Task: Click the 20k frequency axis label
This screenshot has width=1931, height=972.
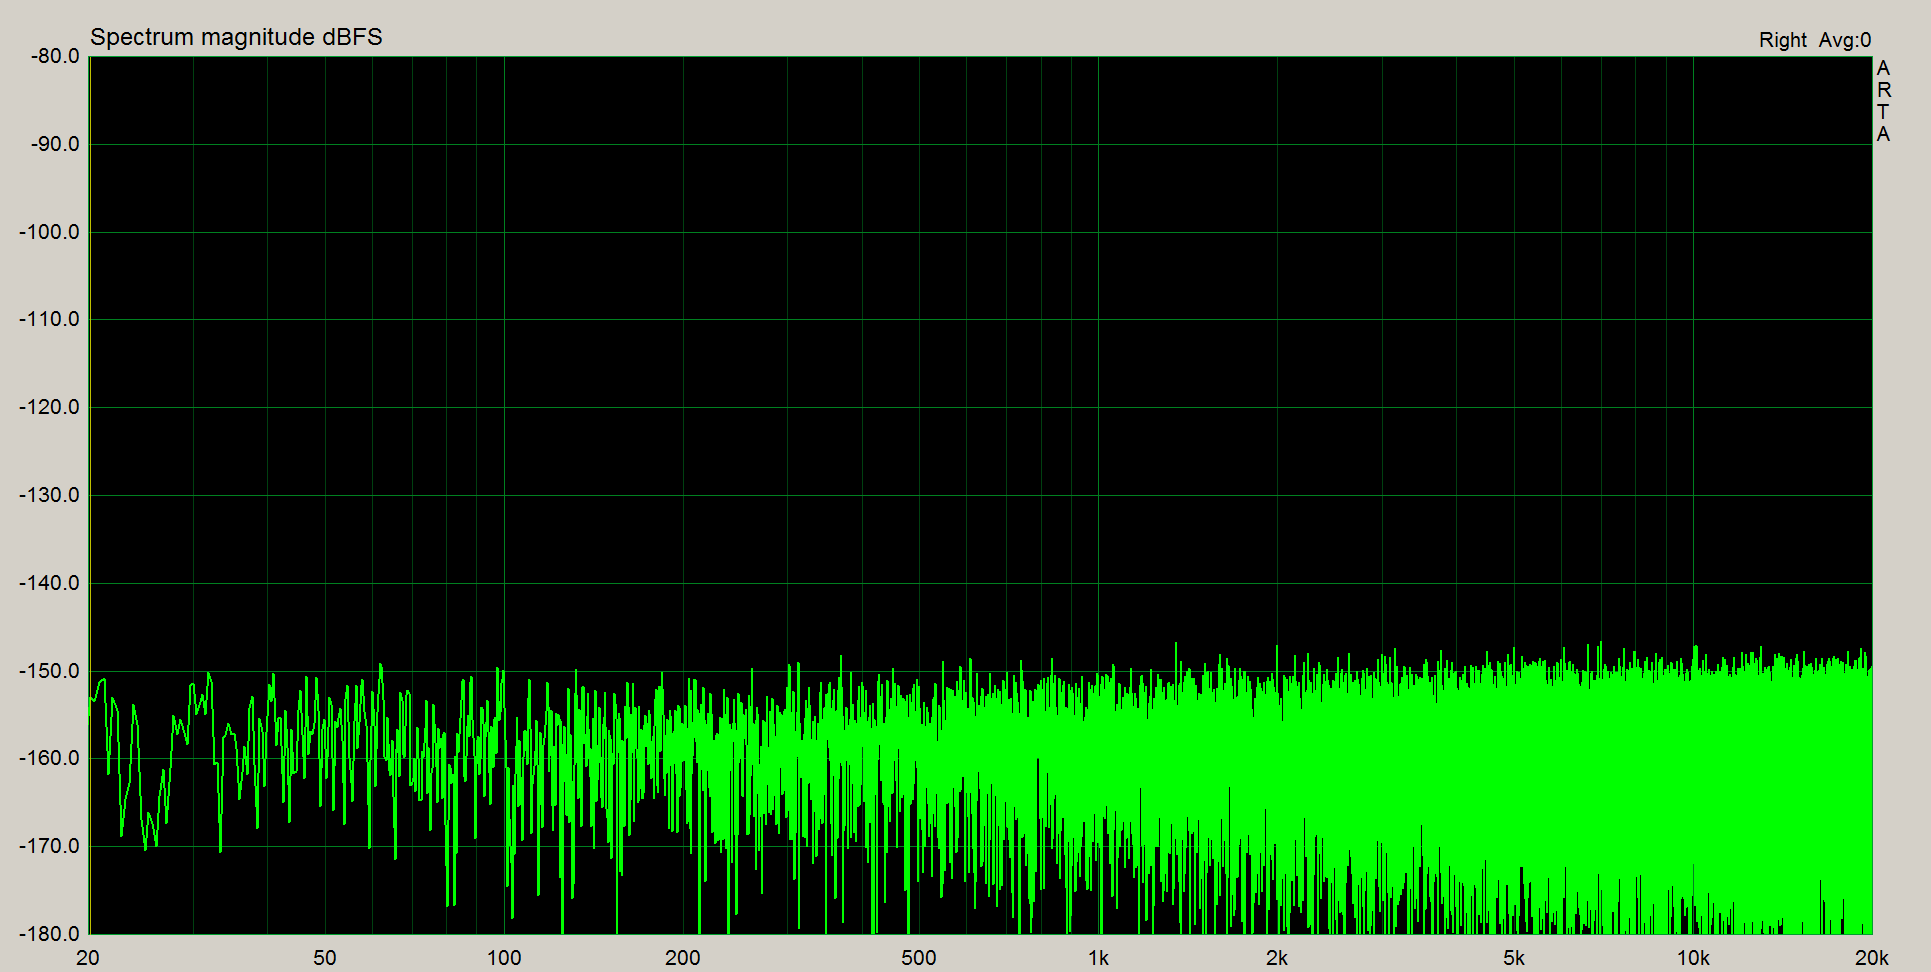Action: pos(1872,958)
